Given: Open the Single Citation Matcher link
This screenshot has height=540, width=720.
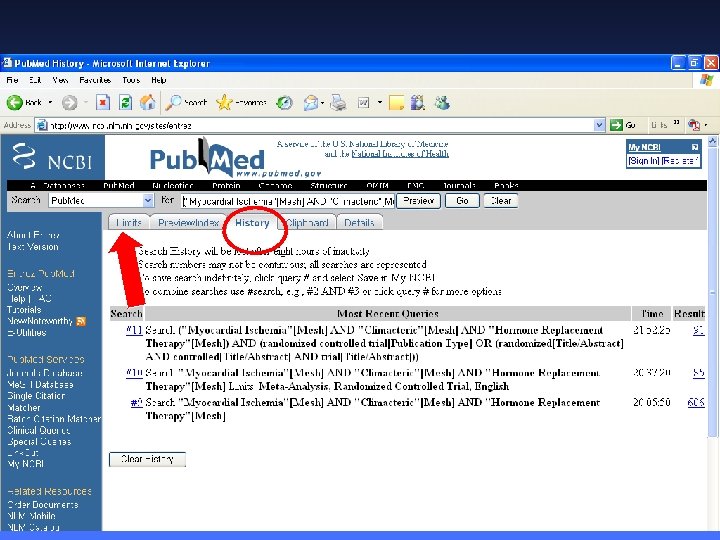Looking at the screenshot, I should 36,401.
